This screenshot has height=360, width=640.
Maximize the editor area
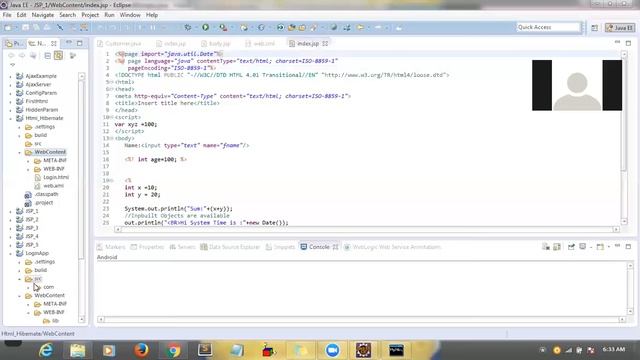coord(629,43)
